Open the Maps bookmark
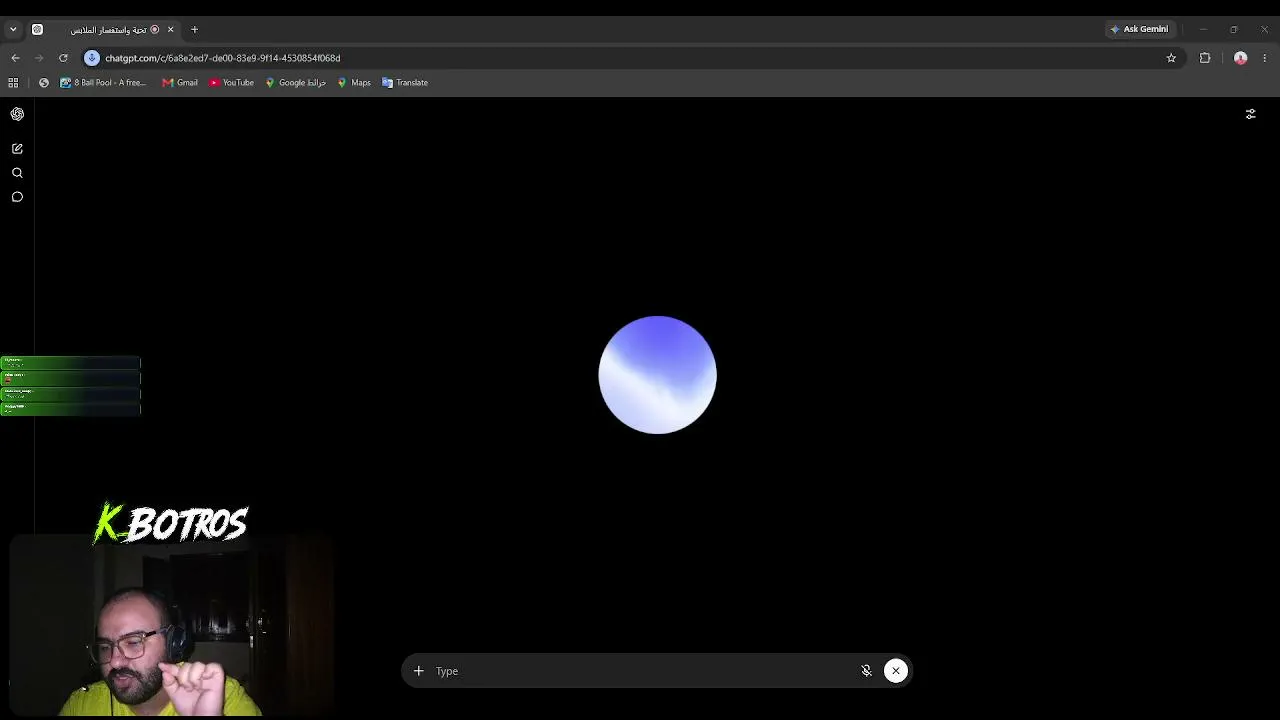Screen dimensions: 1280x720 [354, 83]
